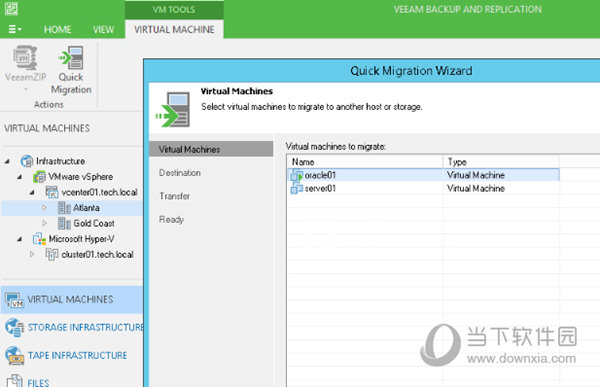The width and height of the screenshot is (600, 387).
Task: Click the cluster01.tech.local cluster icon
Action: (52, 254)
